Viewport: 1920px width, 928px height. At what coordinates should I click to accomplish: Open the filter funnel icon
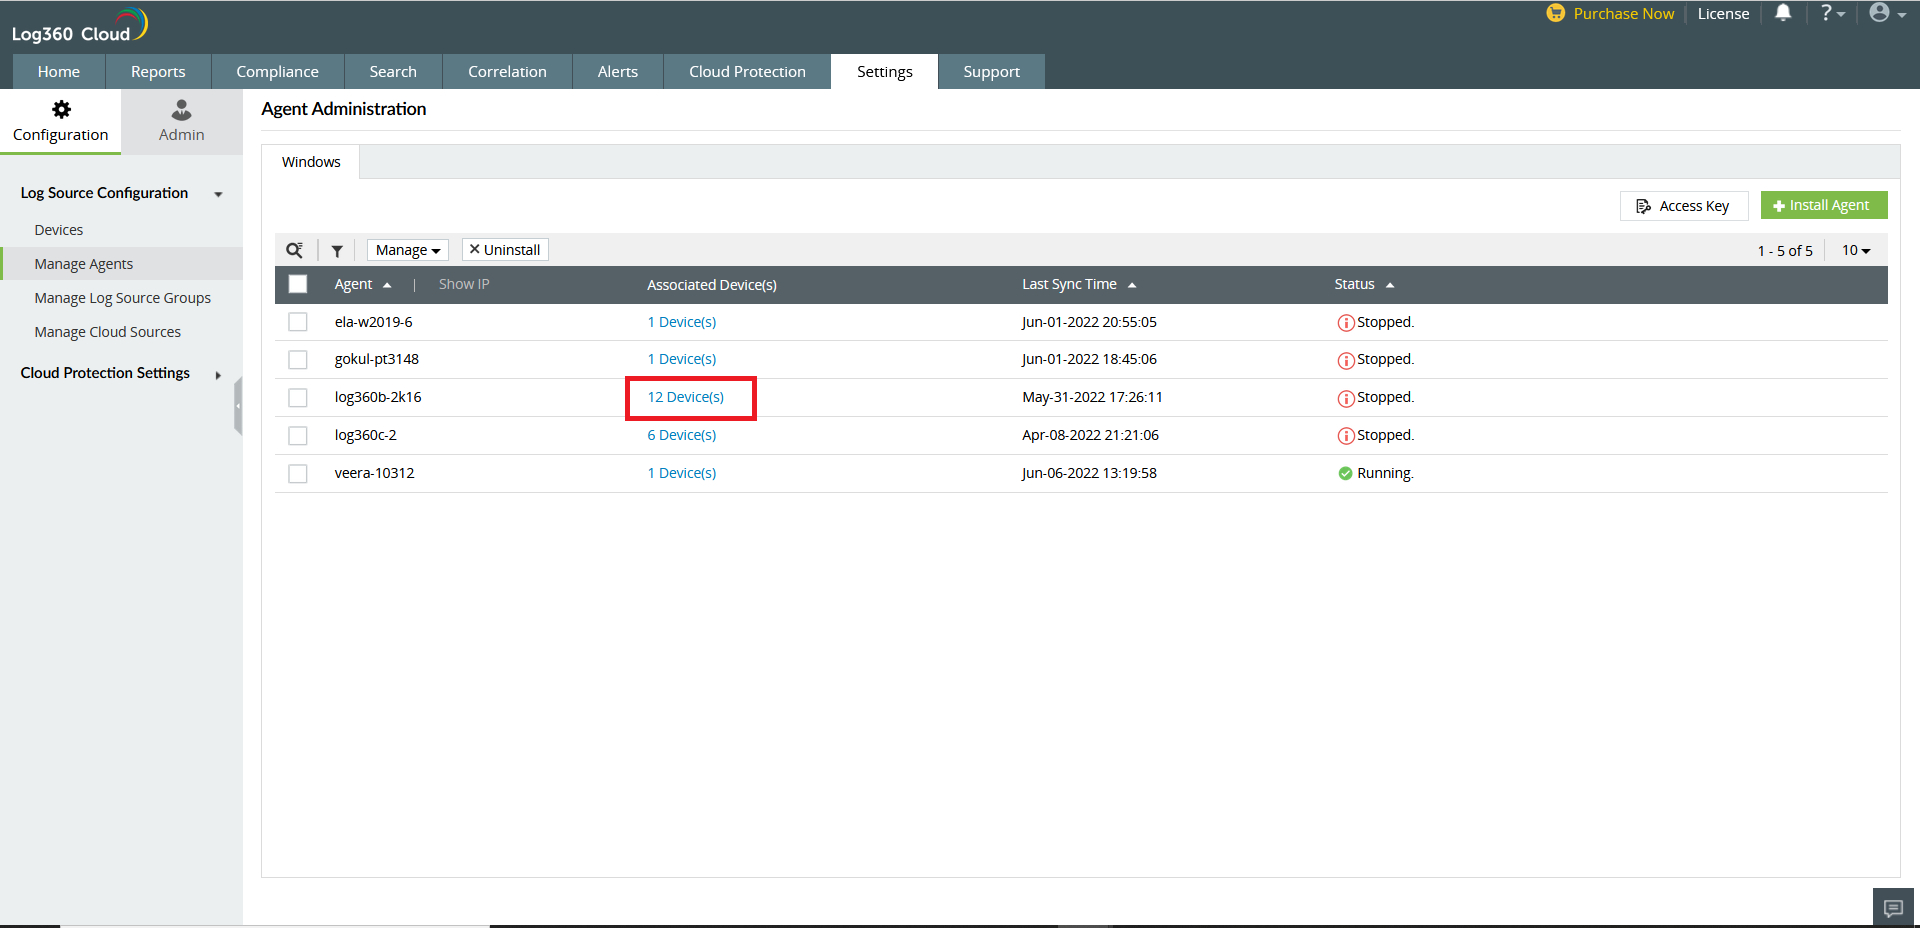point(337,251)
